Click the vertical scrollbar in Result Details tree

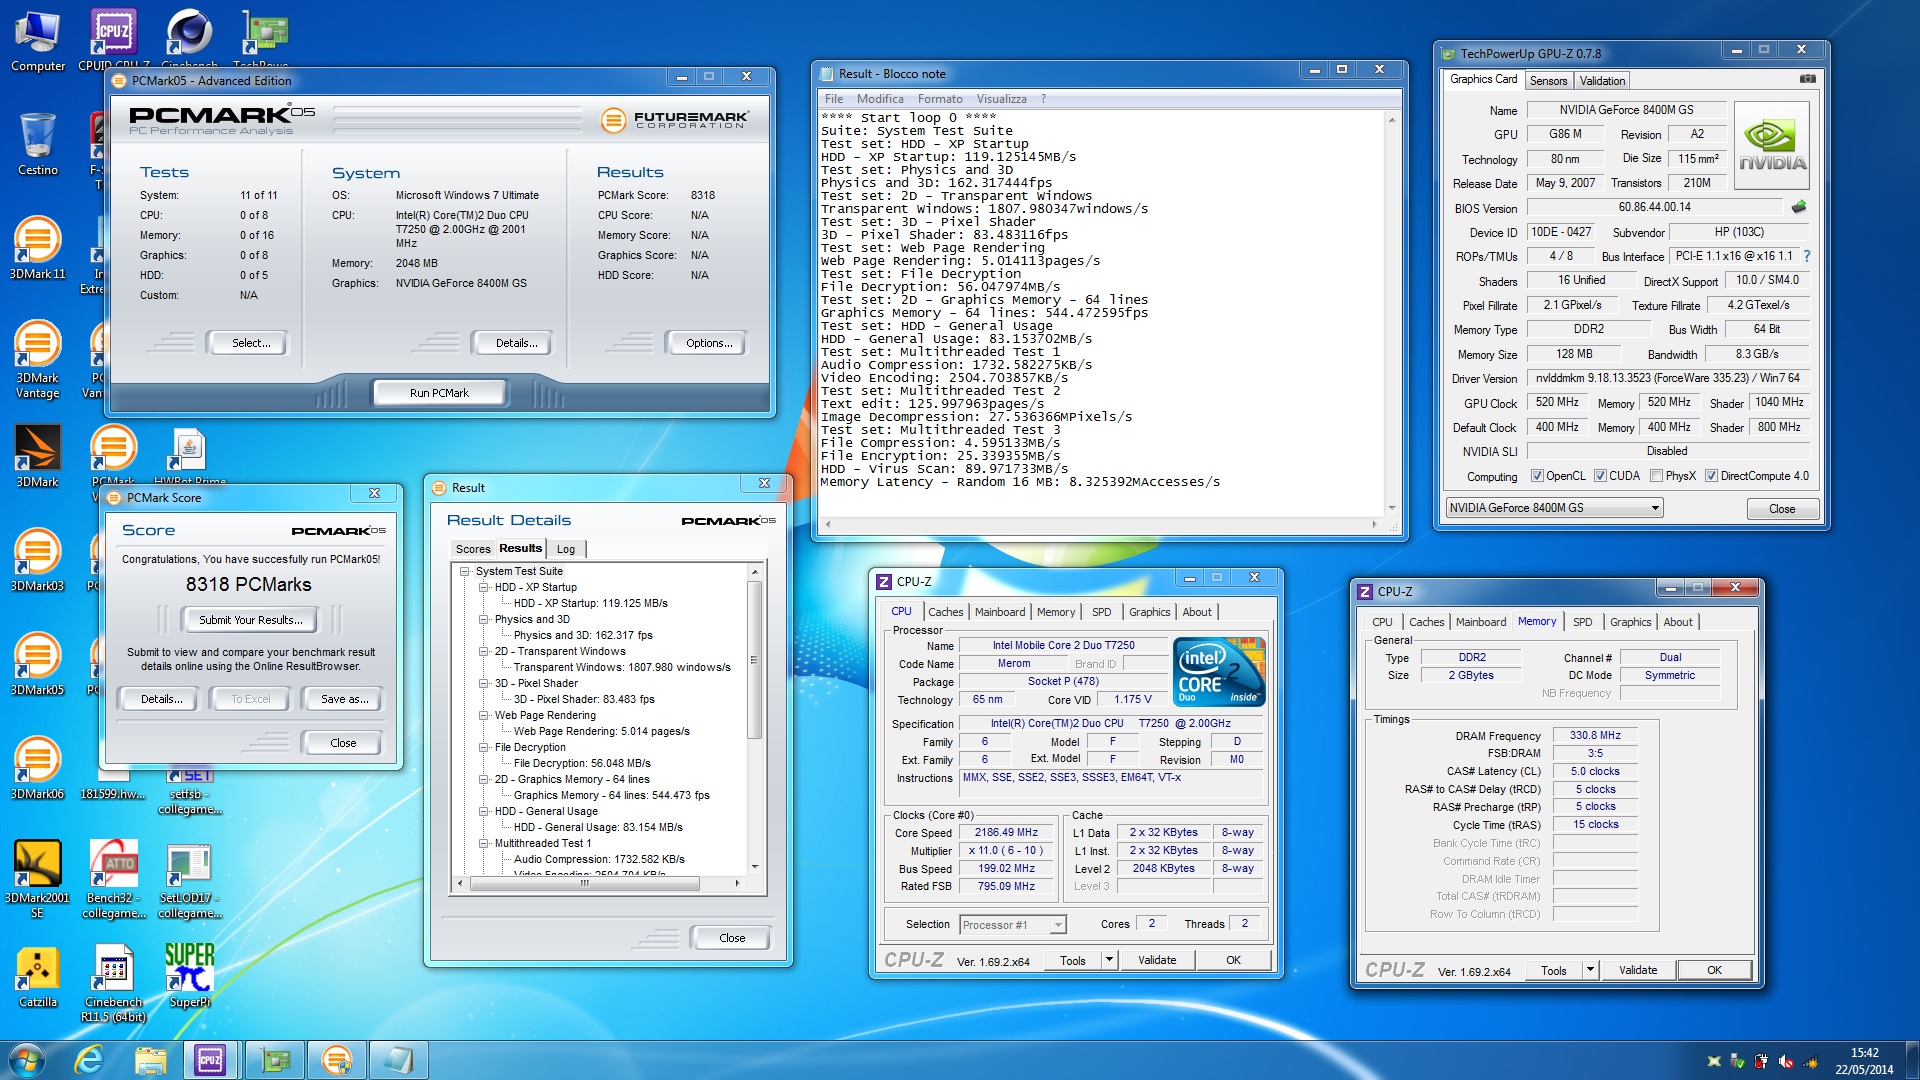[754, 720]
